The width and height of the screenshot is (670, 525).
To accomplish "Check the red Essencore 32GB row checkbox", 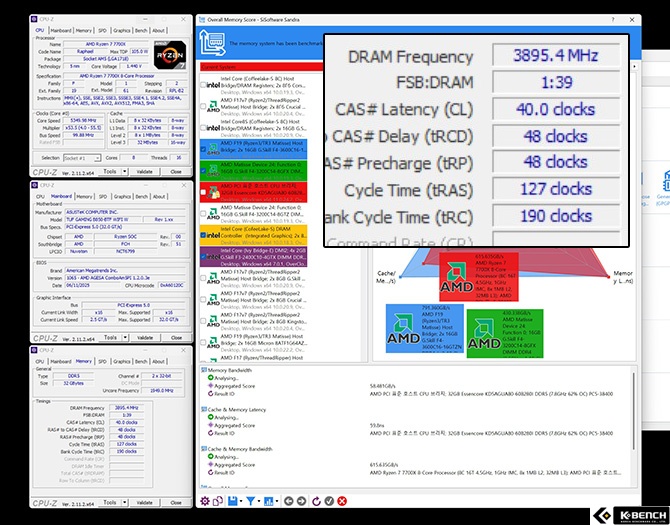I will [203, 192].
